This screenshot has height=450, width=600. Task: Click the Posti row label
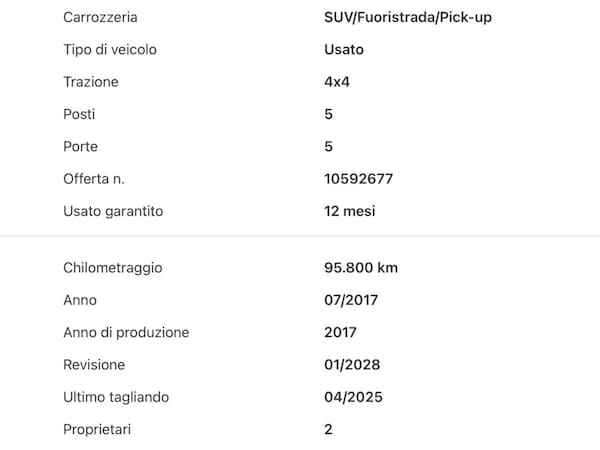[x=79, y=114]
